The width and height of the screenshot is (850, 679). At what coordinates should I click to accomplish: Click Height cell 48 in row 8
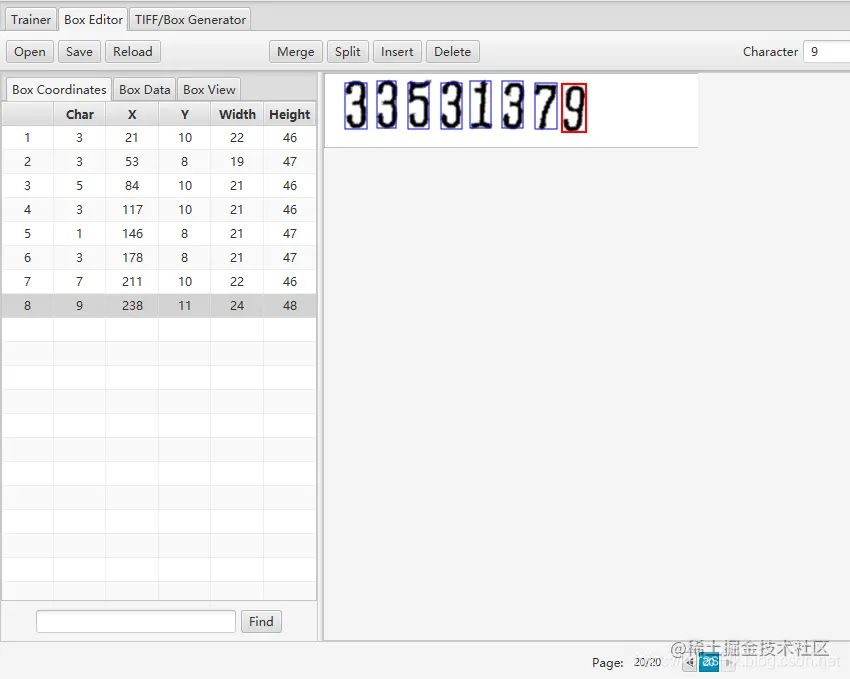[x=290, y=306]
